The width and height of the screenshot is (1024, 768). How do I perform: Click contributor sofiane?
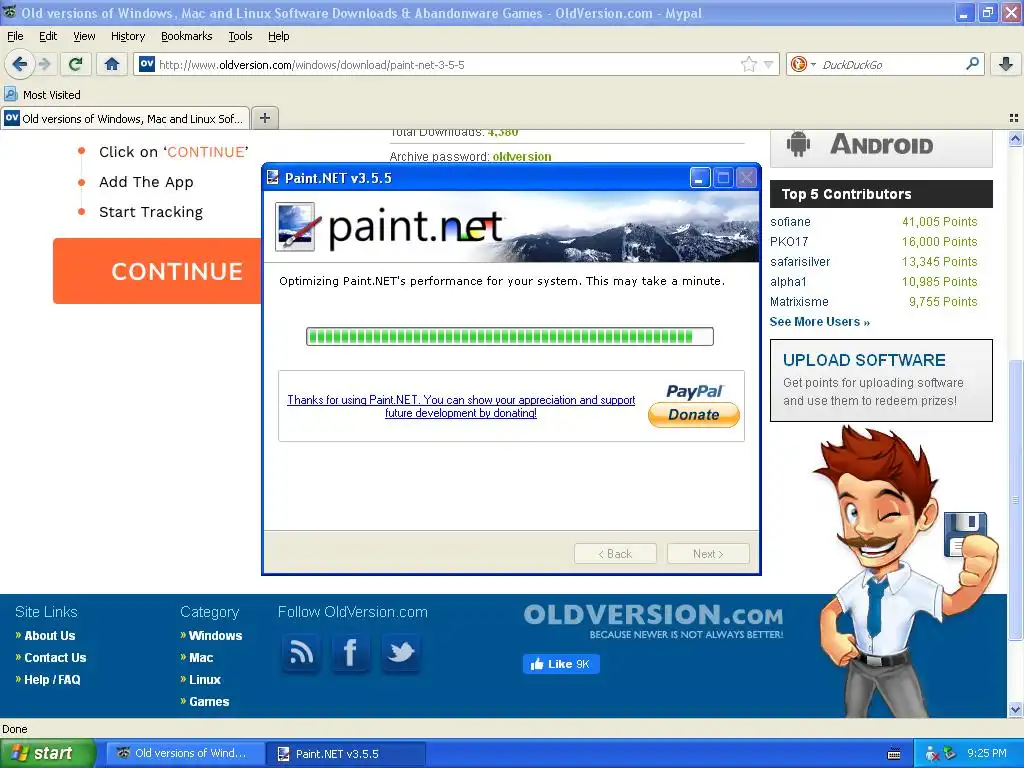[x=790, y=222]
